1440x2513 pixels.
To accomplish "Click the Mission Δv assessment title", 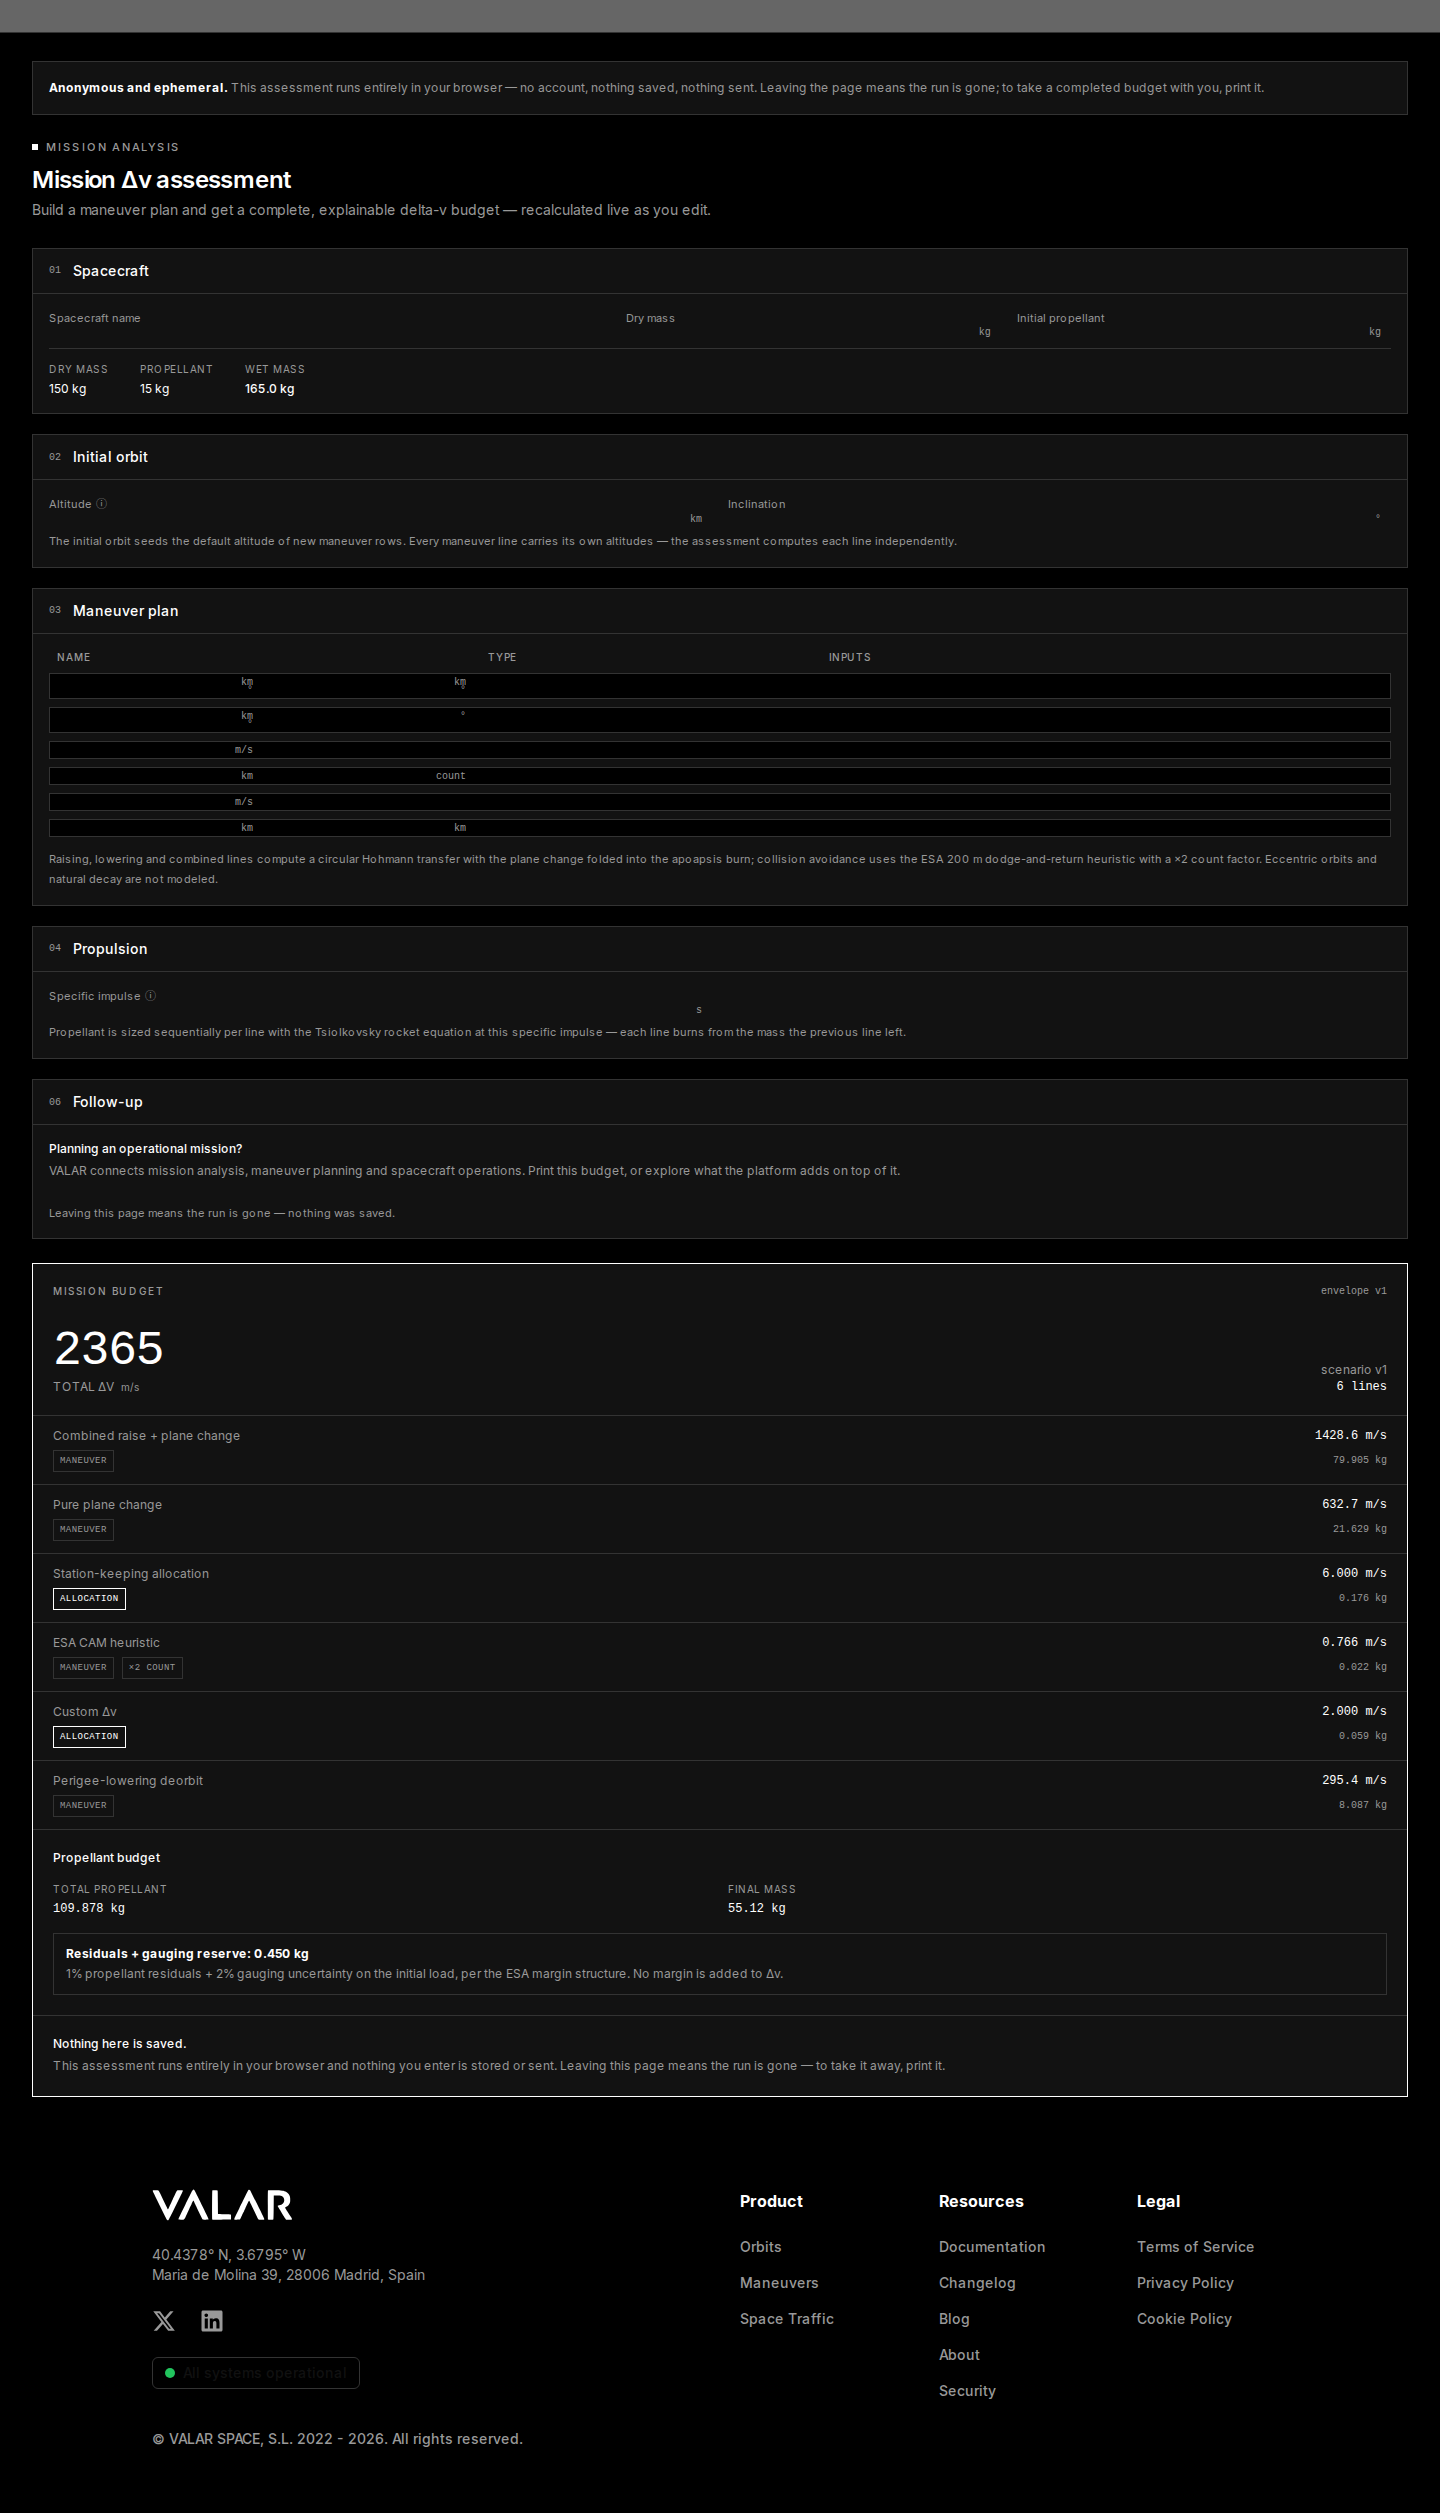I will [161, 180].
